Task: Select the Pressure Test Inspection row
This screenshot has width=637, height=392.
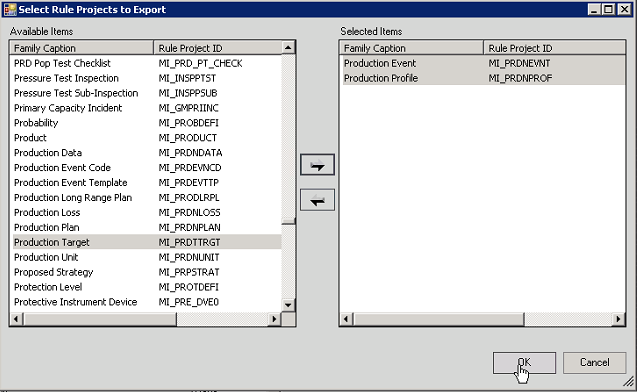Action: point(147,78)
